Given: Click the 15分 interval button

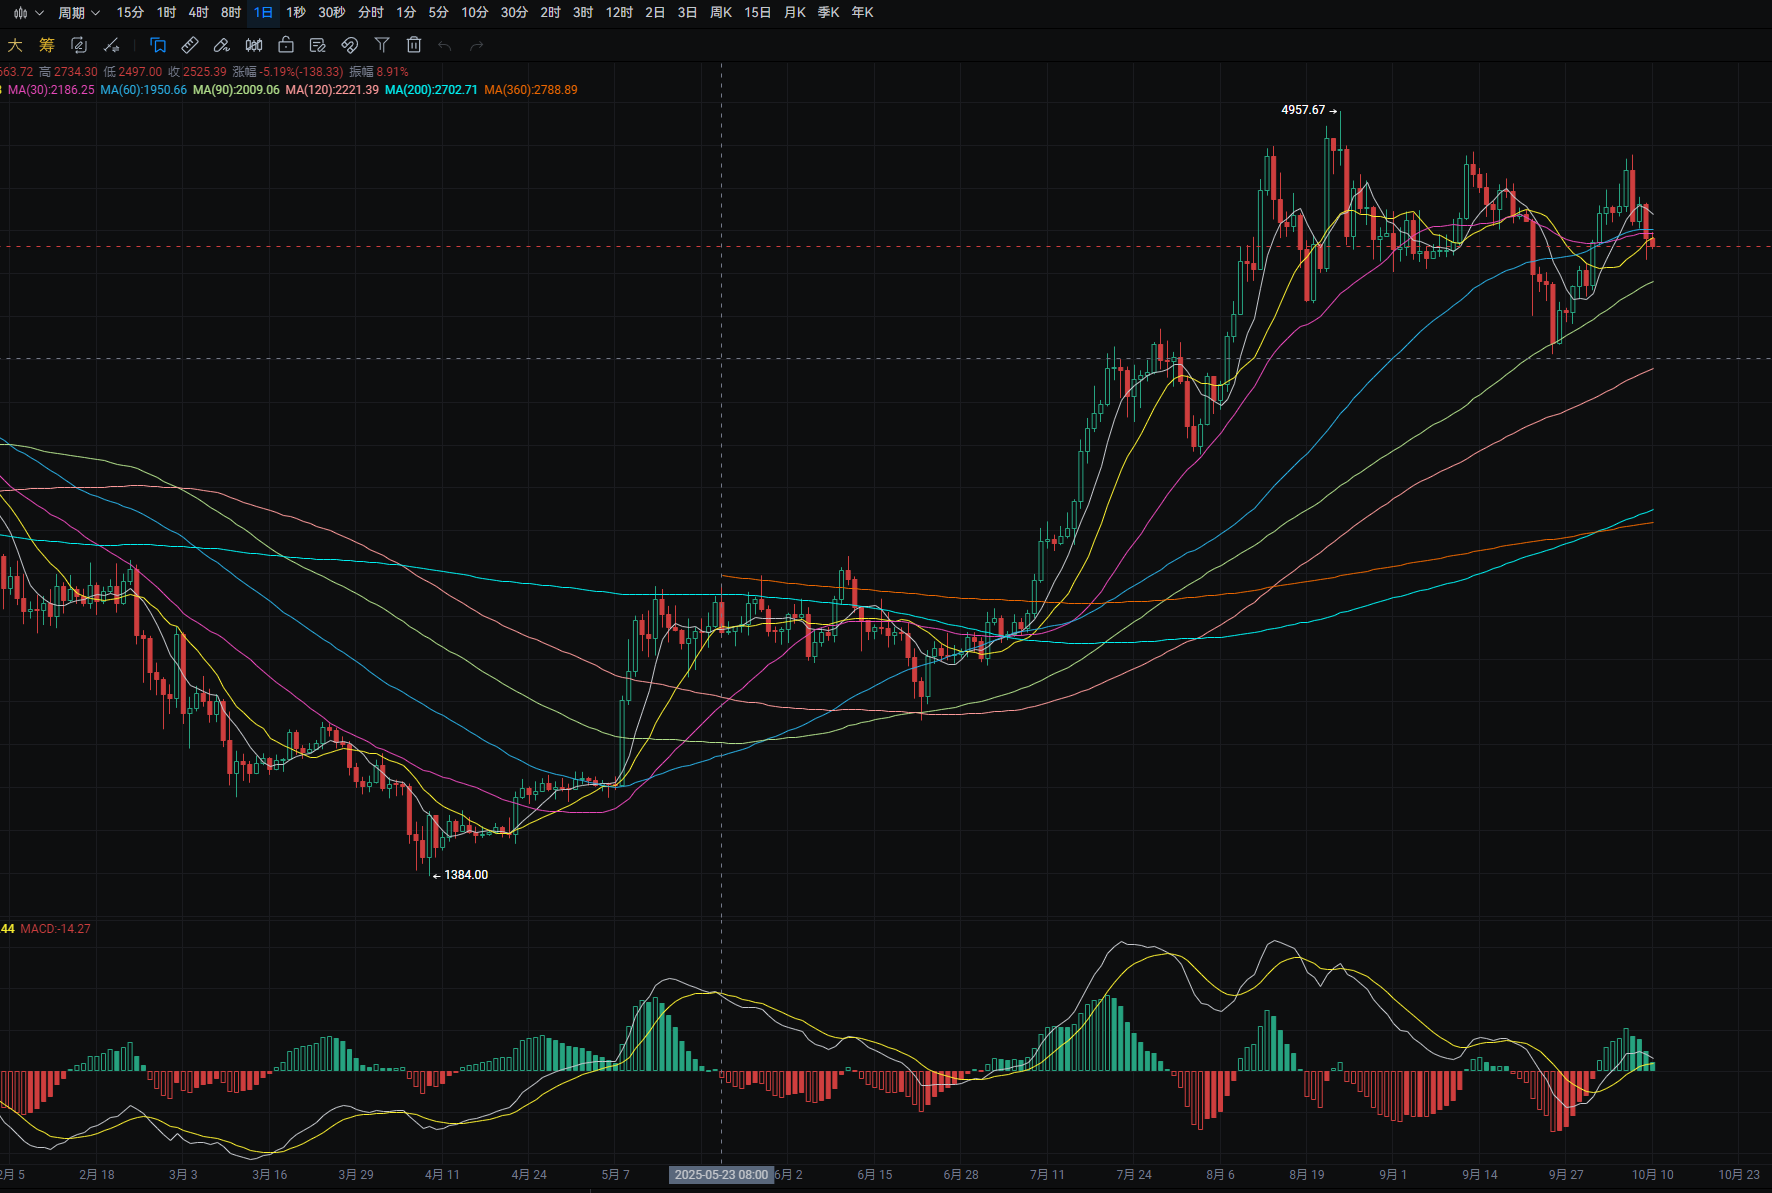Looking at the screenshot, I should [x=130, y=13].
